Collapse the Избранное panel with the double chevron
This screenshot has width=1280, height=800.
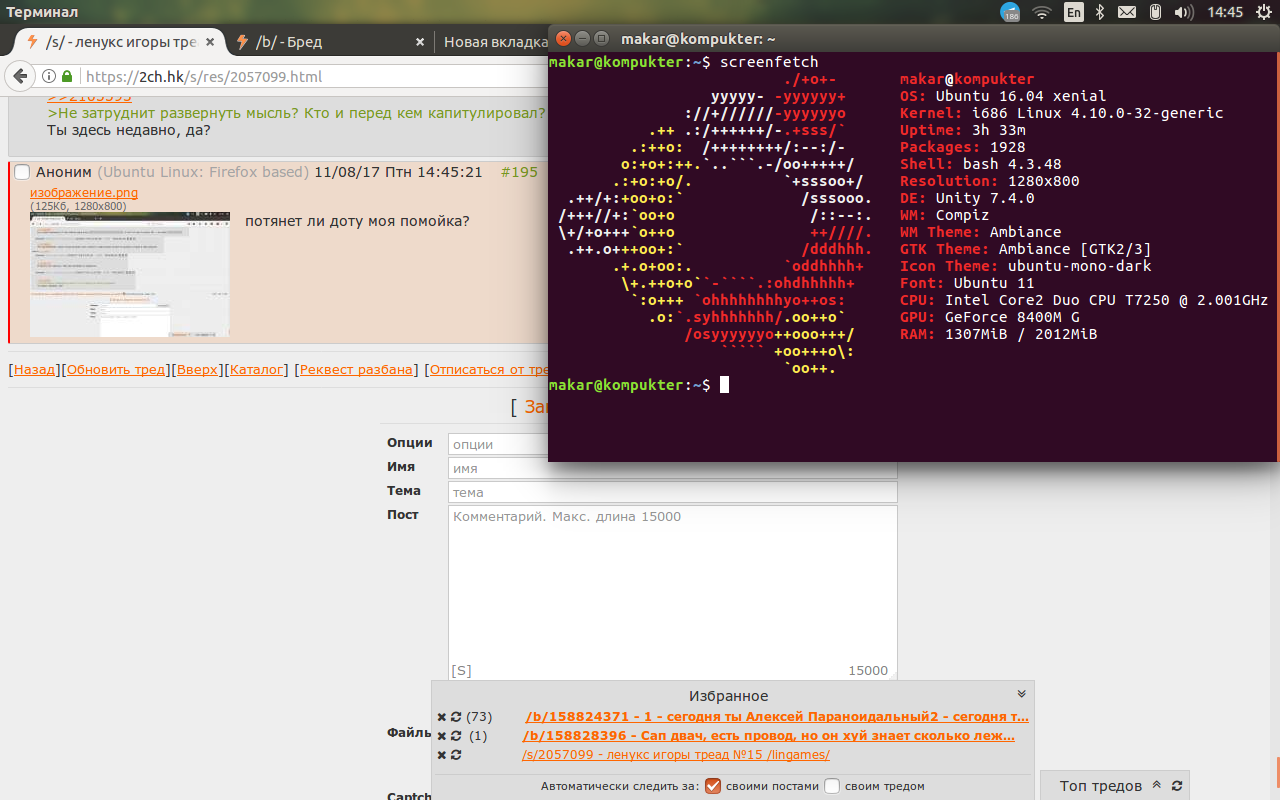coord(1021,694)
